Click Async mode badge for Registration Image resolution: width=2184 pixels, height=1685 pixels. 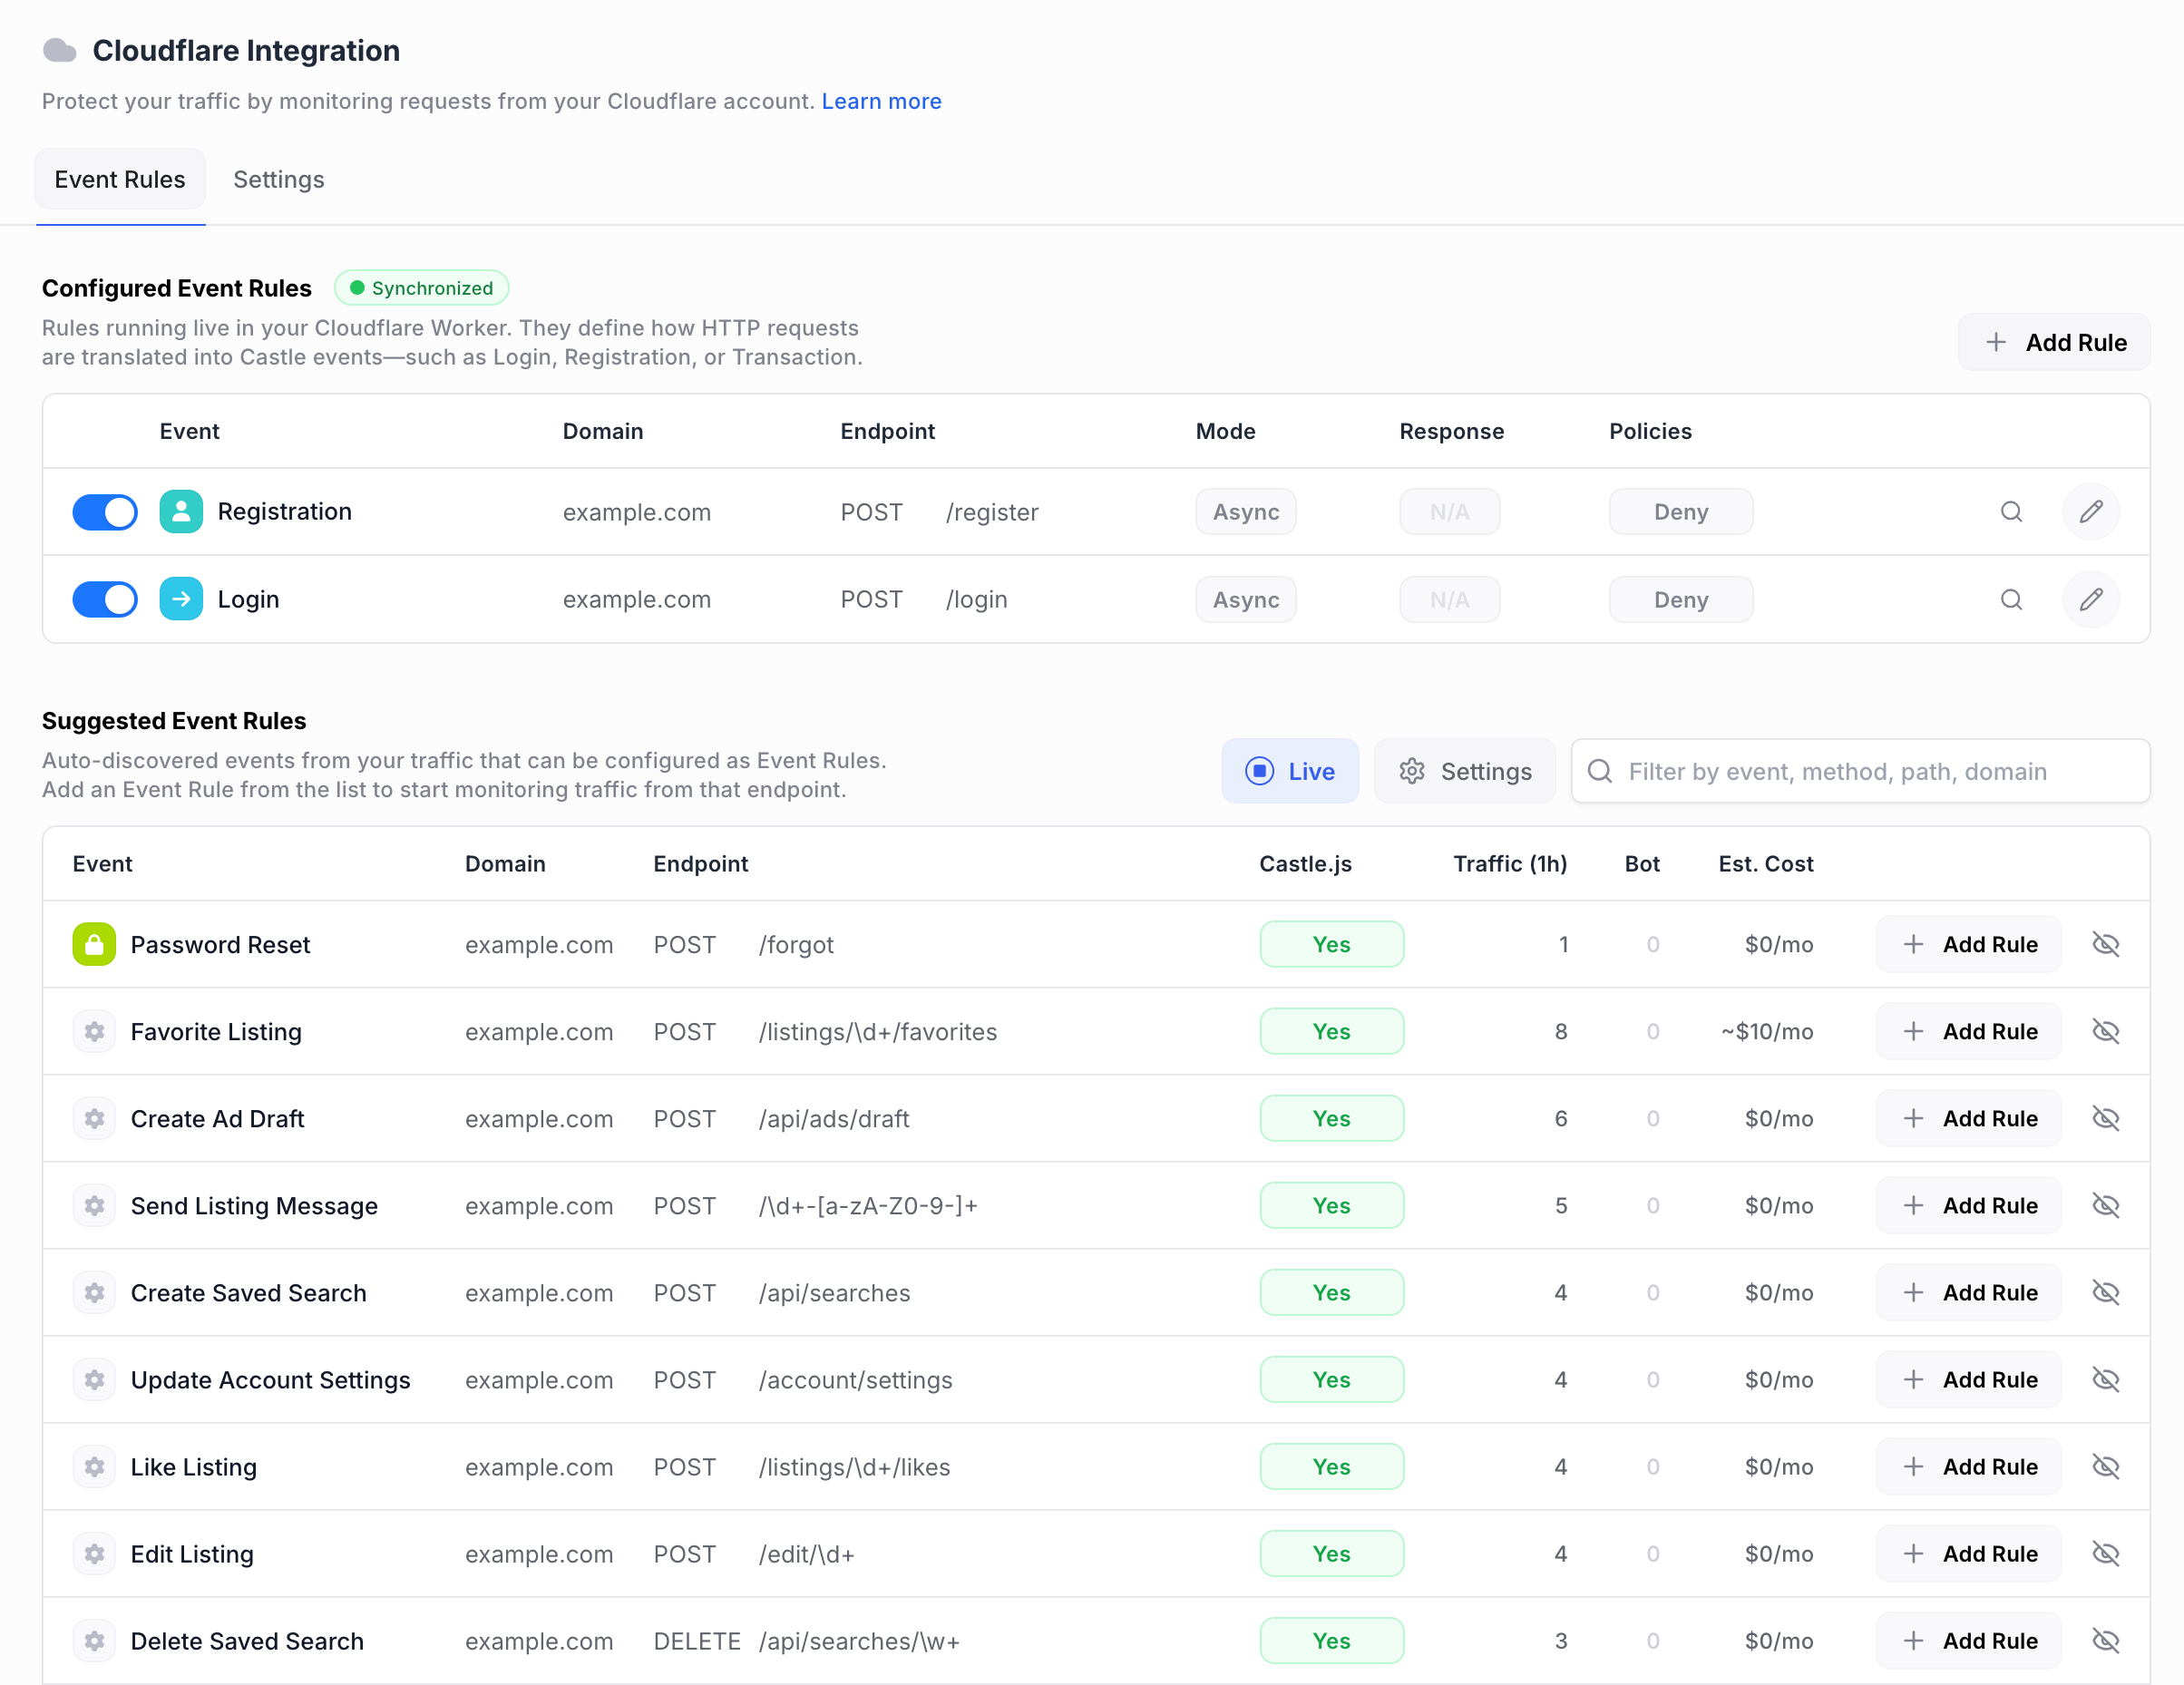[x=1246, y=512]
